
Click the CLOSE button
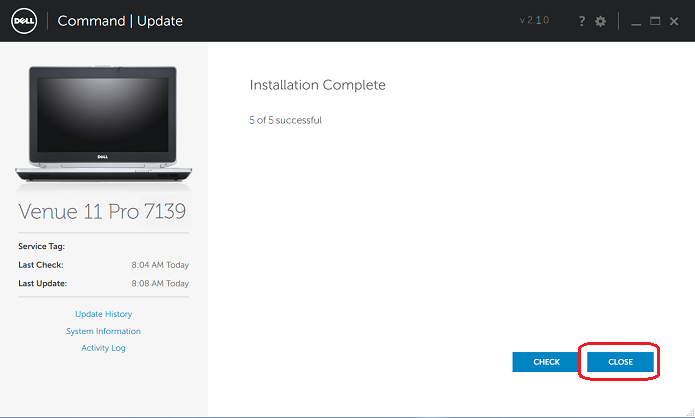(620, 362)
